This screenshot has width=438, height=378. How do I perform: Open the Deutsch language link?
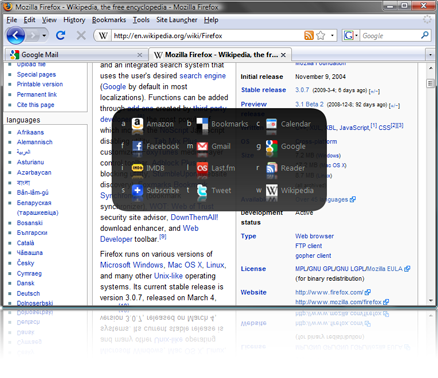pos(28,294)
